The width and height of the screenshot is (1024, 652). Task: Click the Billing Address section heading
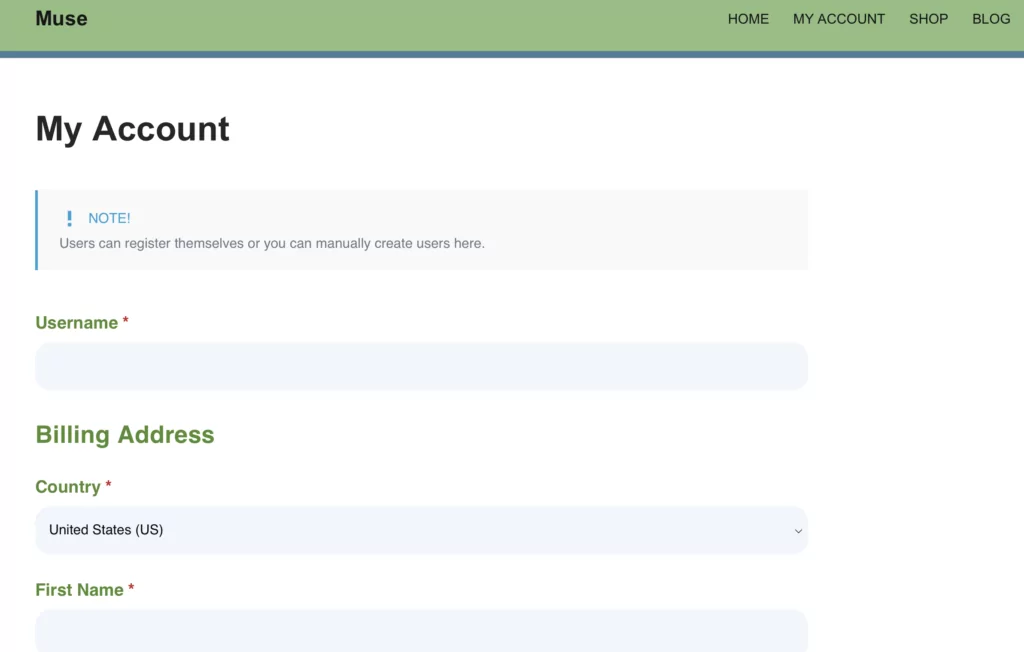(x=125, y=435)
